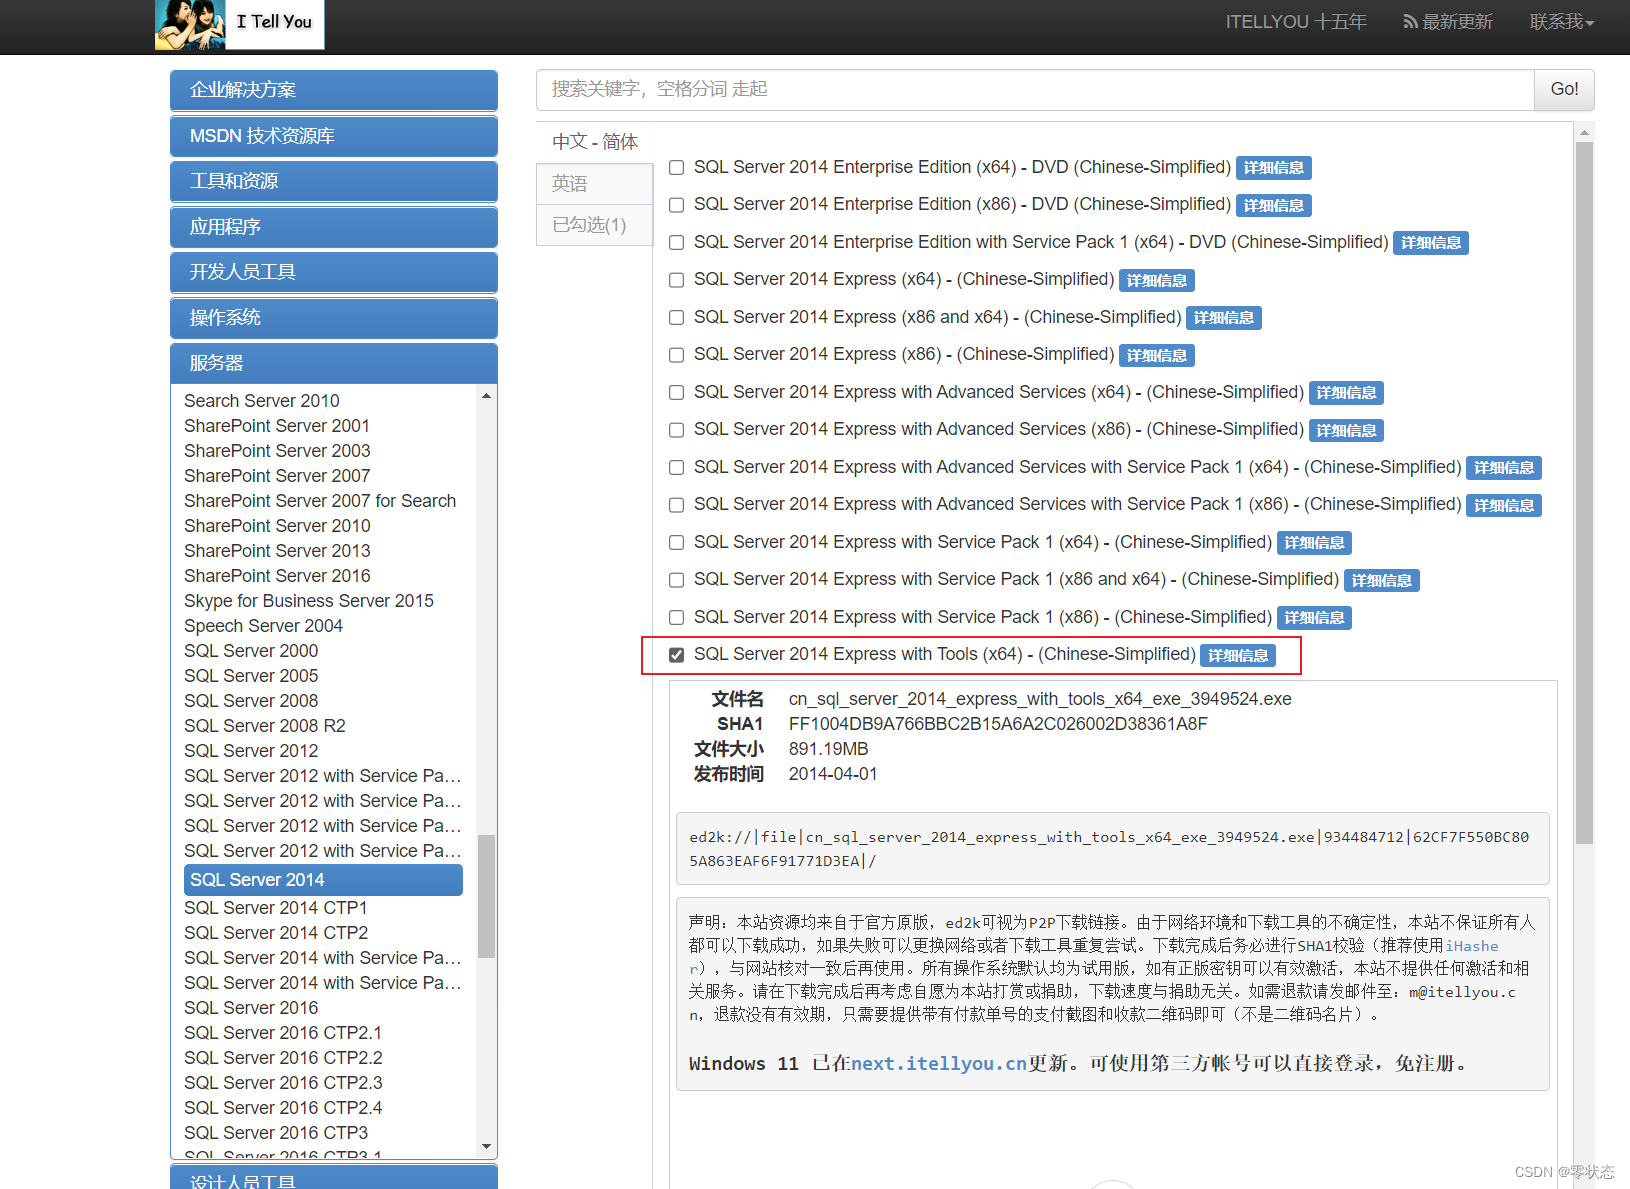Screen dimensions: 1630x1189
Task: Select Search Server 2010 in server list
Action: point(262,401)
